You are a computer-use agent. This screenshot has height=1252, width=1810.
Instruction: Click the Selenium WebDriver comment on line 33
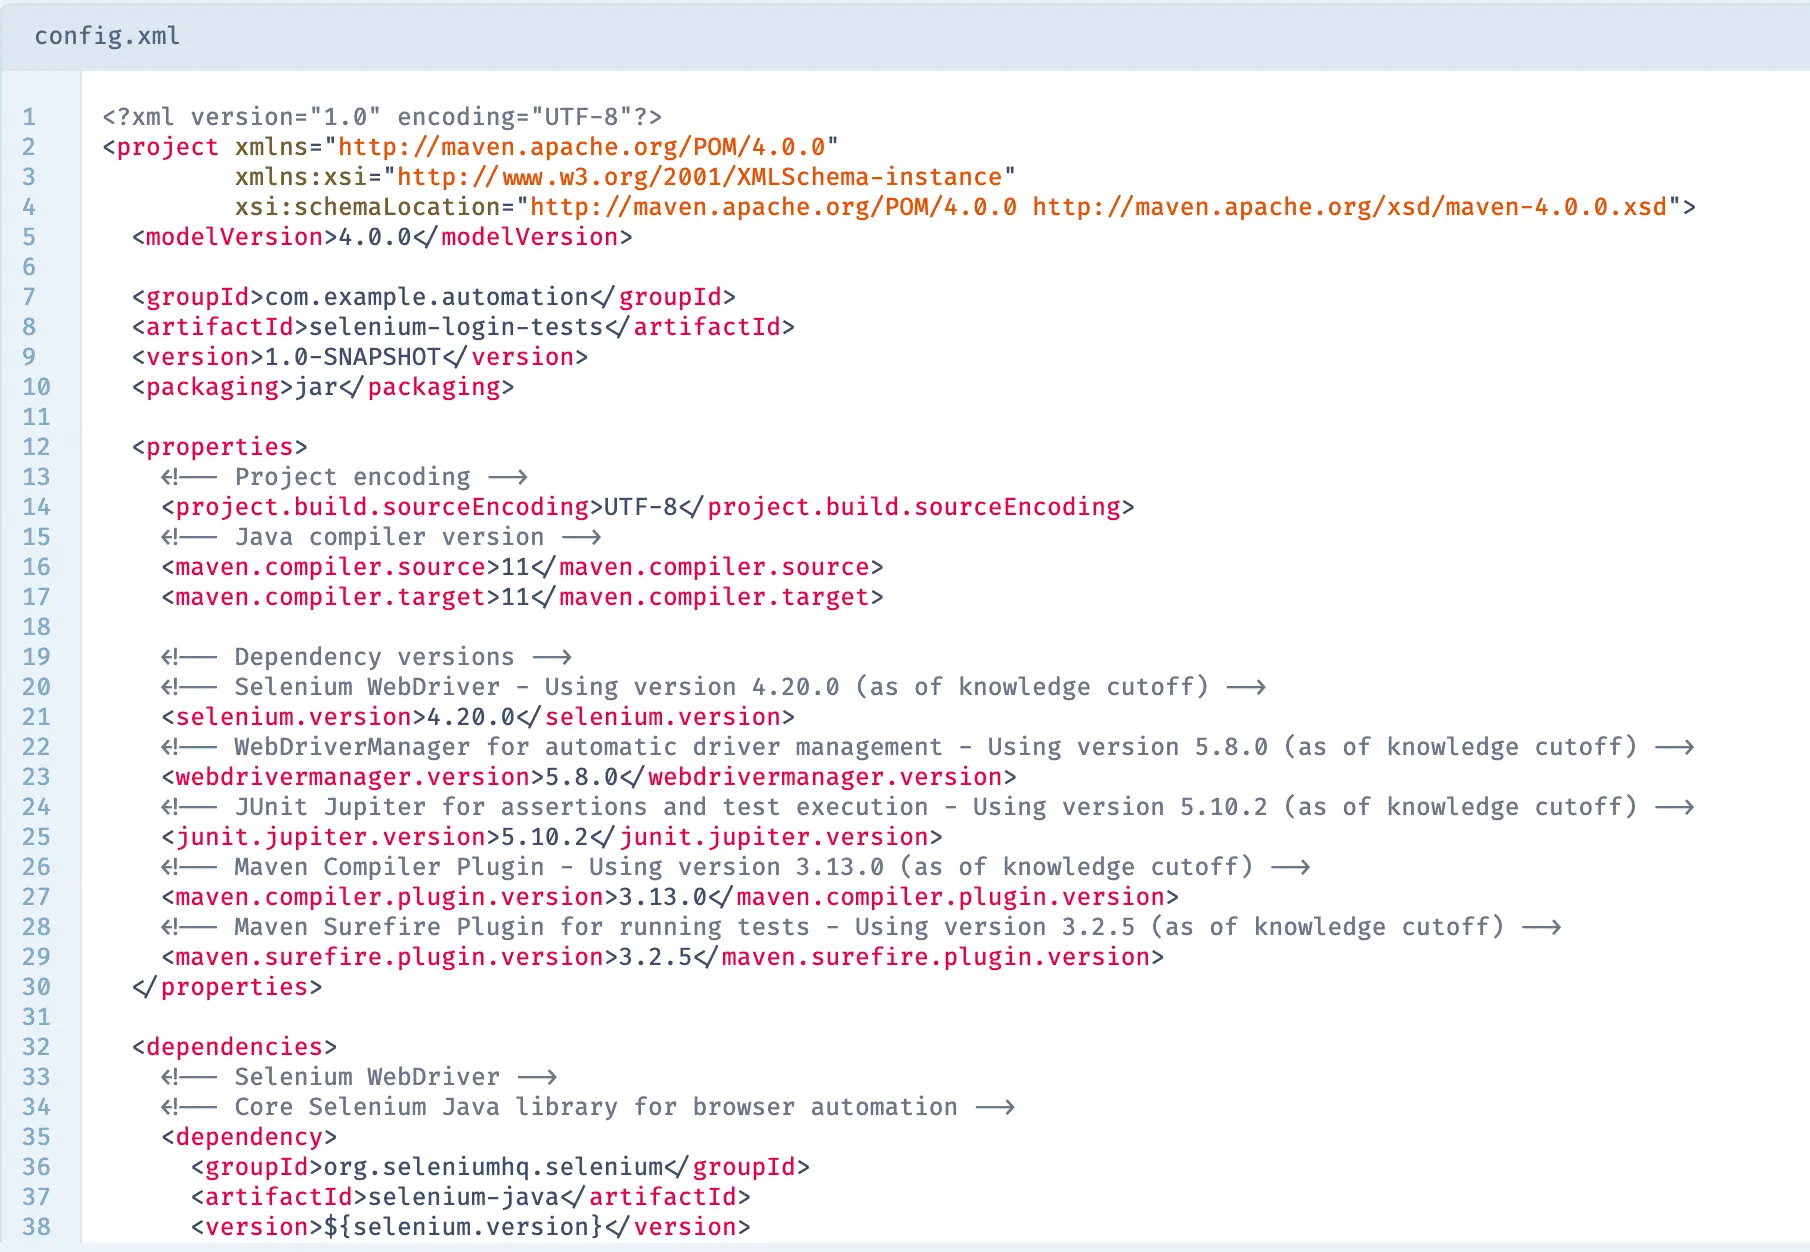point(360,1077)
